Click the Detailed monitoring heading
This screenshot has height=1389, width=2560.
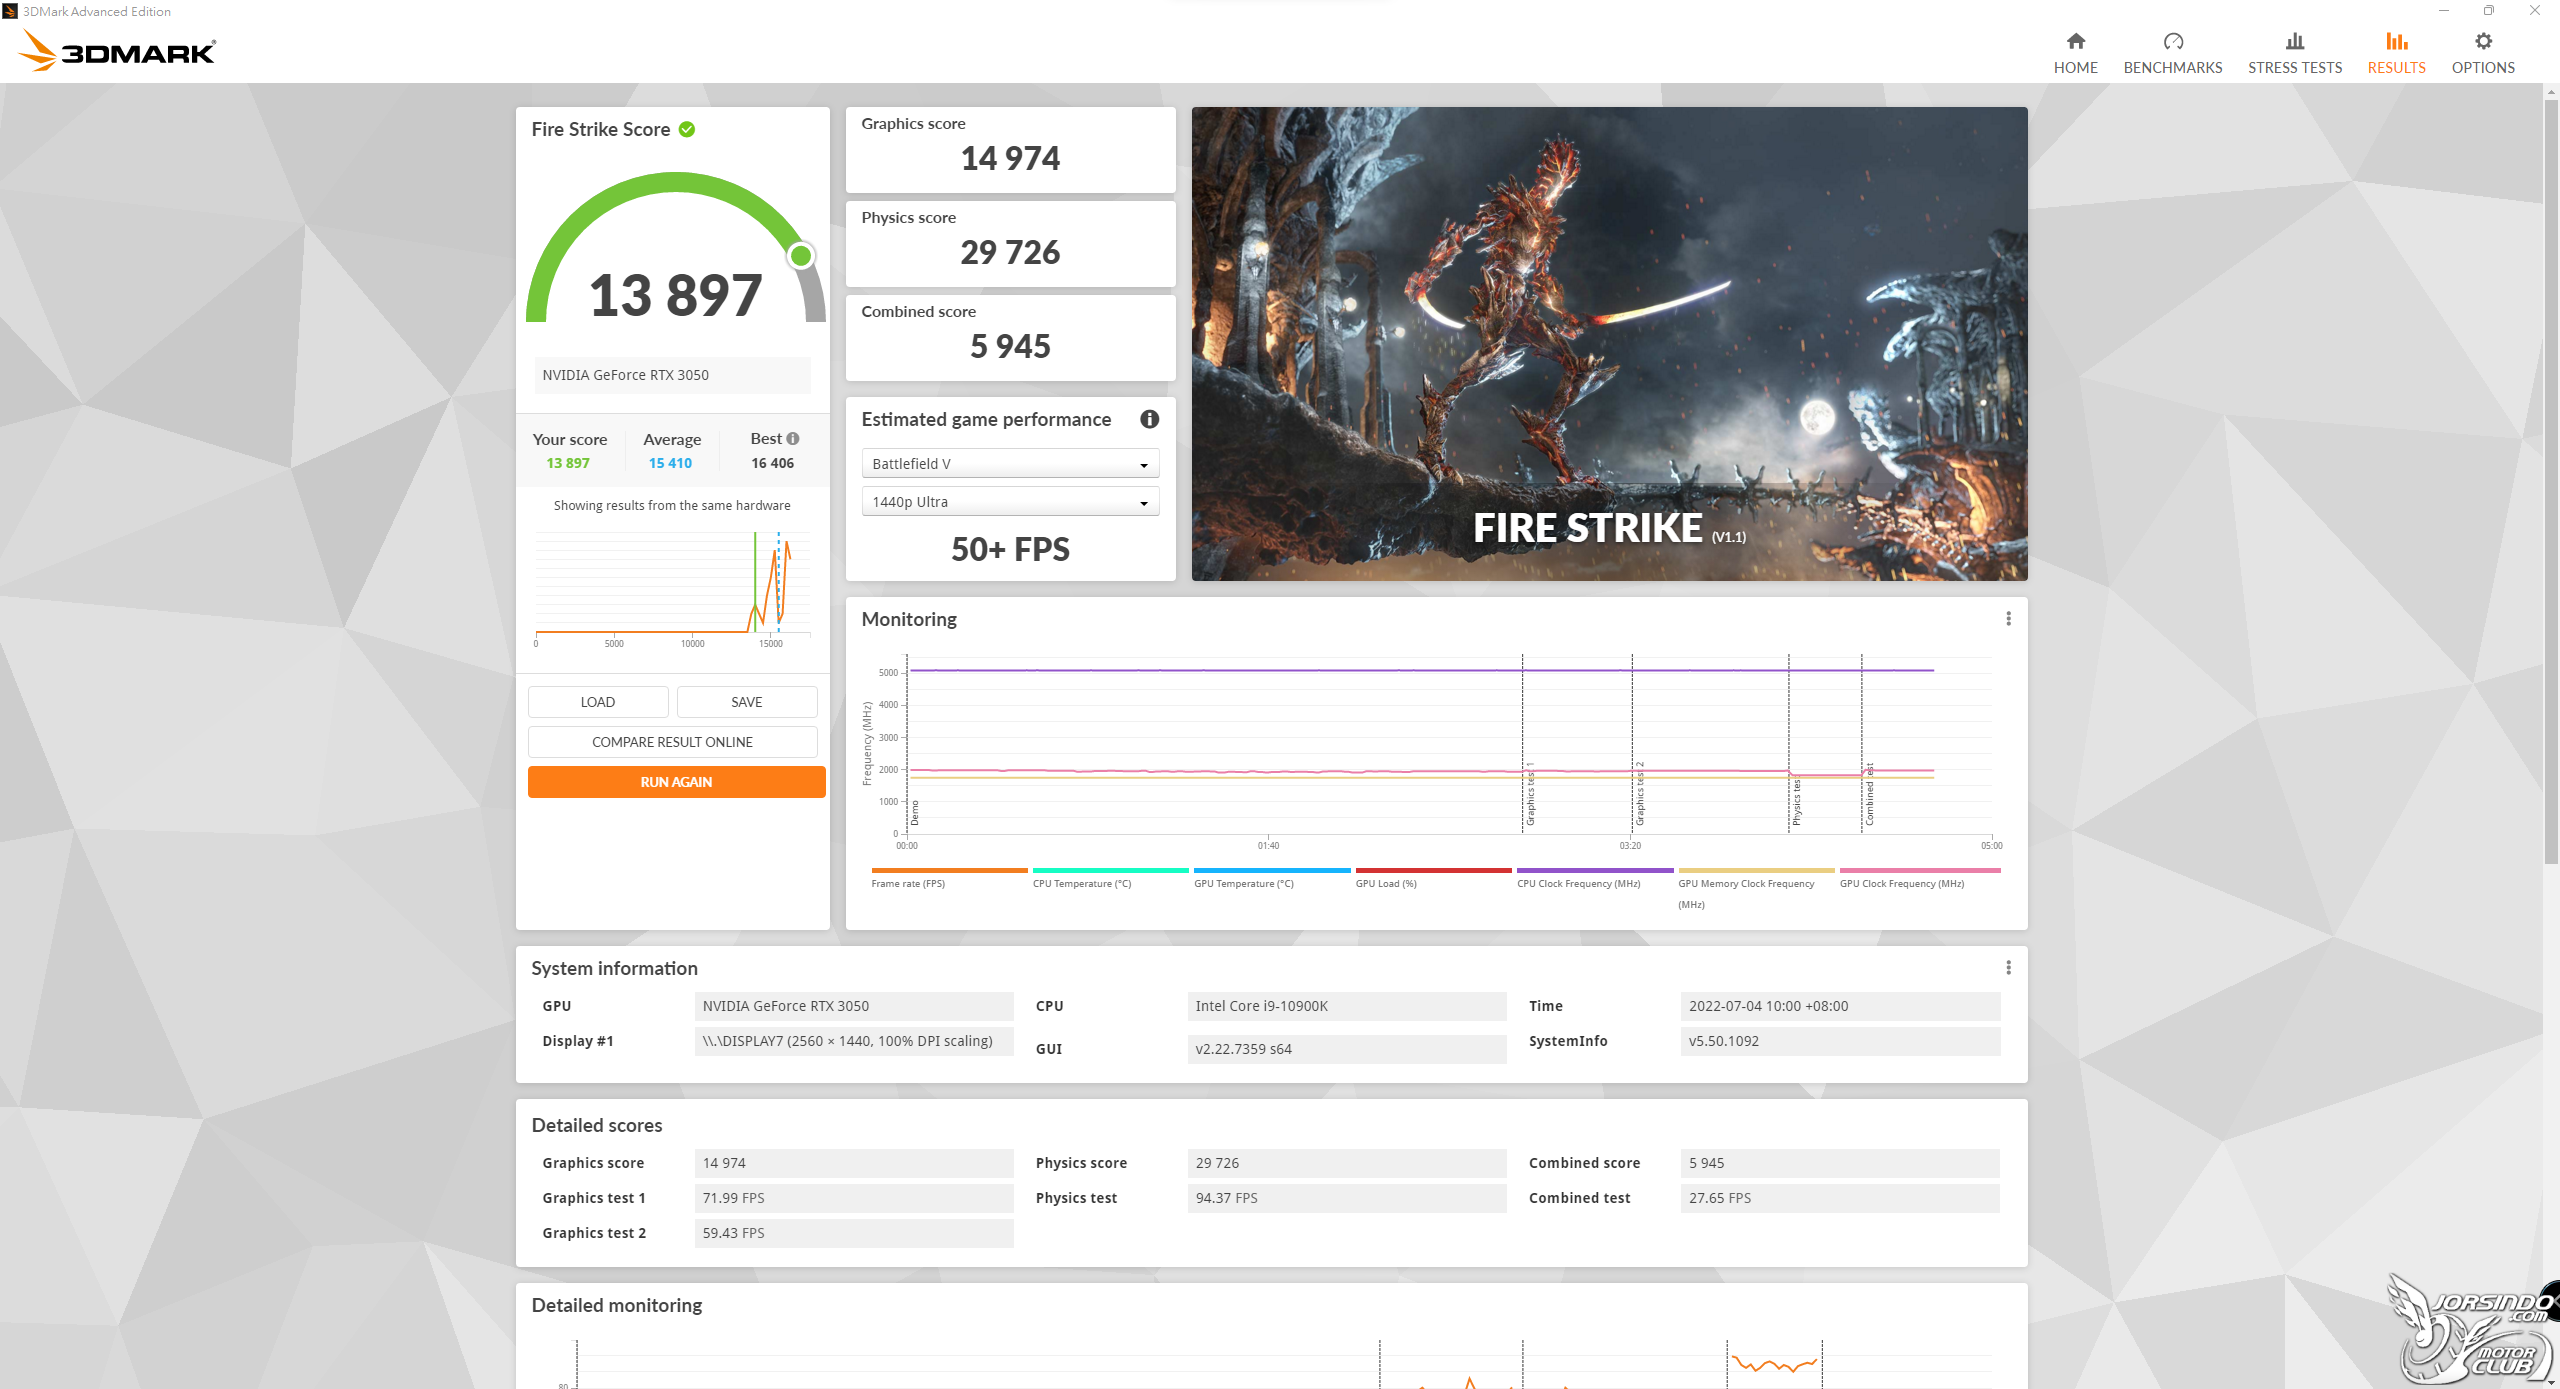[x=616, y=1305]
